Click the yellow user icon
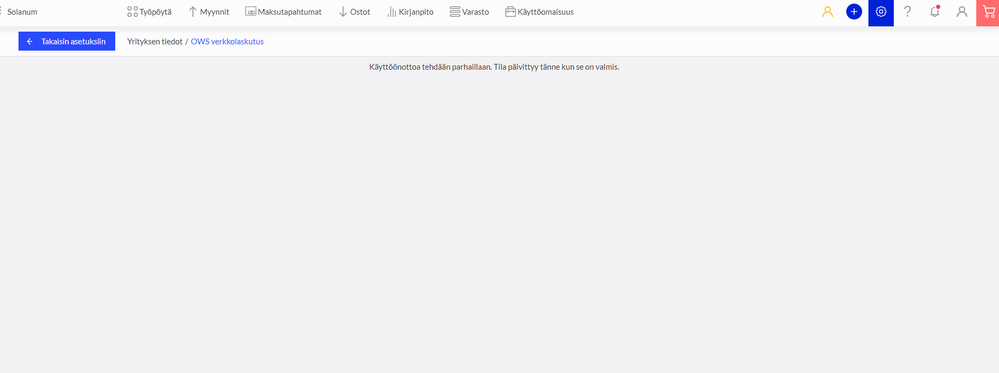 828,11
